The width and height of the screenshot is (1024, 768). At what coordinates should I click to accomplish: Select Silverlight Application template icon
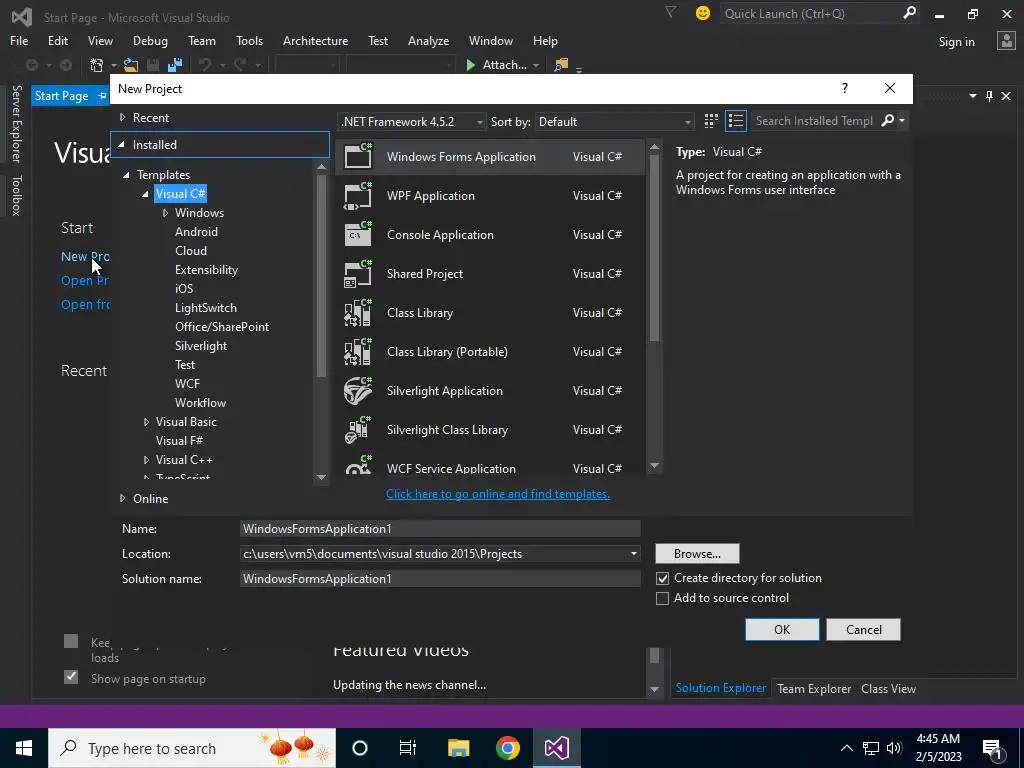[358, 391]
